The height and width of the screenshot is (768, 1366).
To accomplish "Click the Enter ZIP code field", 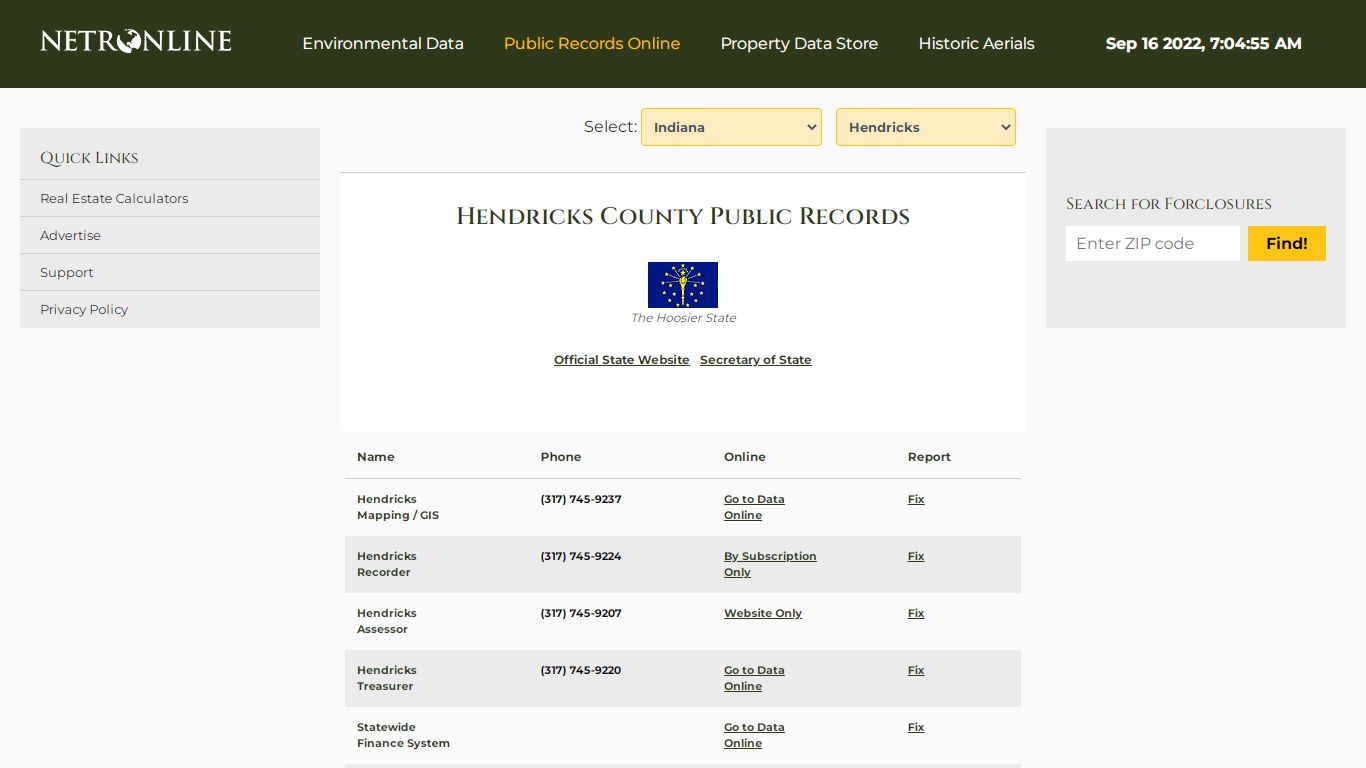I will coord(1153,243).
